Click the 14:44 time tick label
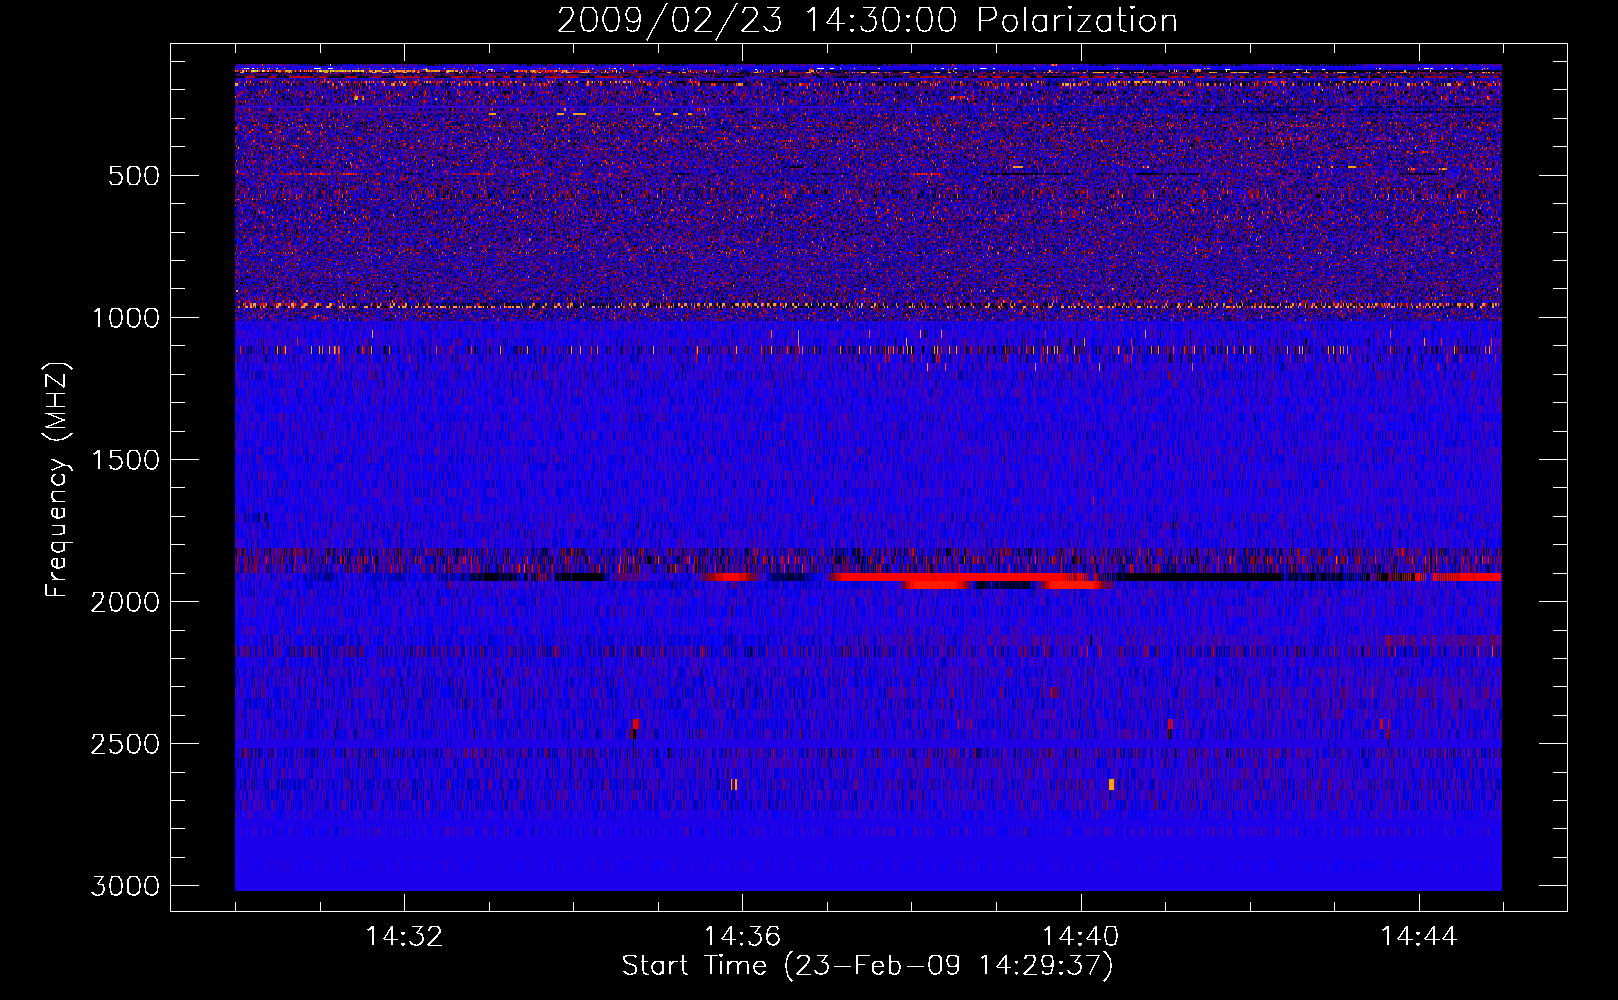Image resolution: width=1618 pixels, height=1000 pixels. pos(1419,937)
